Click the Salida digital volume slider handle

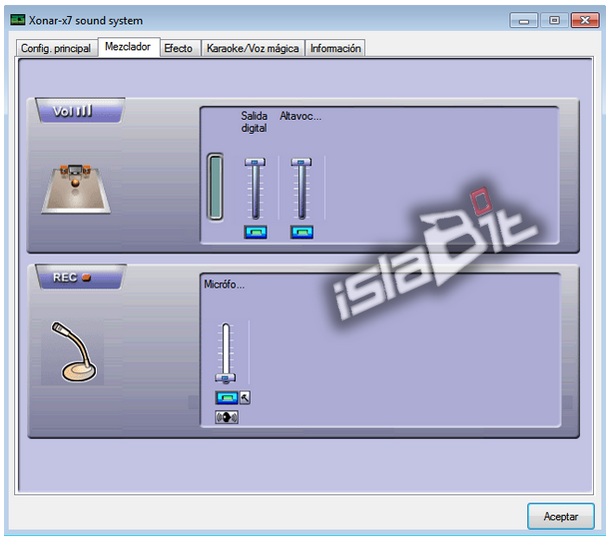pos(255,162)
